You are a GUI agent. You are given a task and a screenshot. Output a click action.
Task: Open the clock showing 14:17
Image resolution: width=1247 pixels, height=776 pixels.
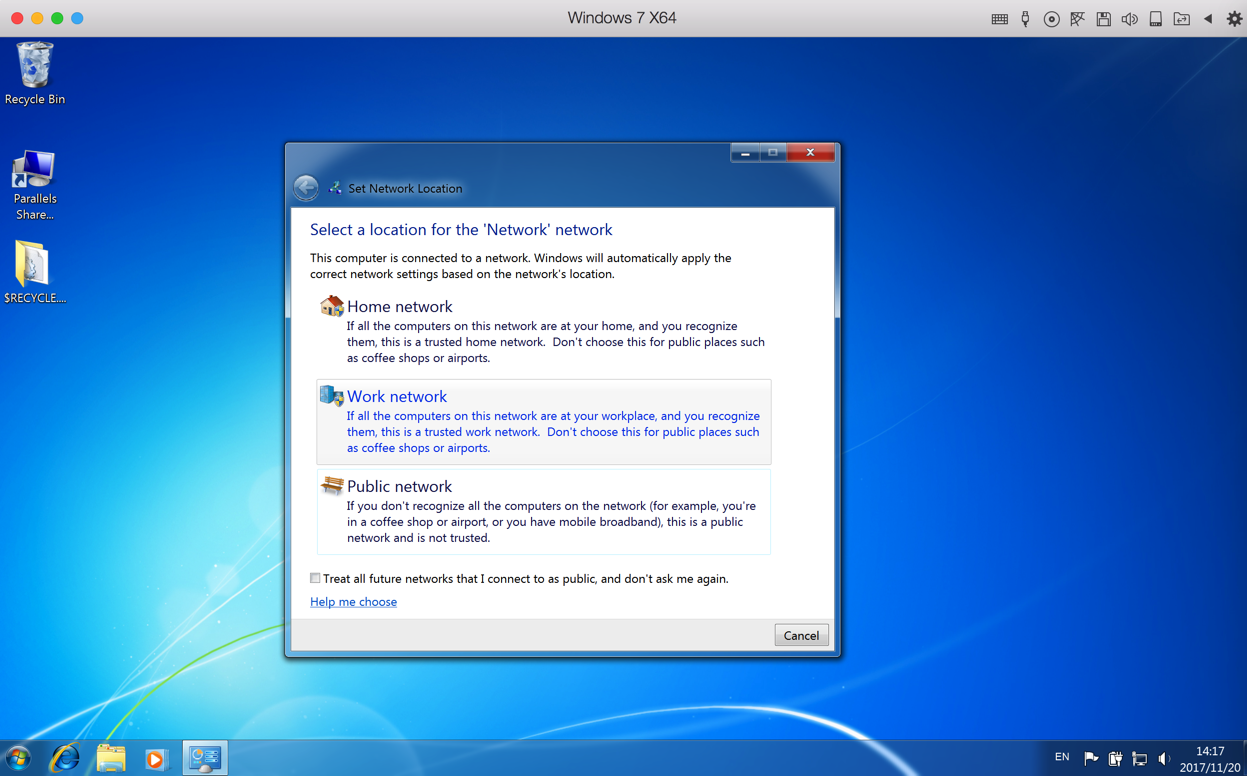(1209, 759)
